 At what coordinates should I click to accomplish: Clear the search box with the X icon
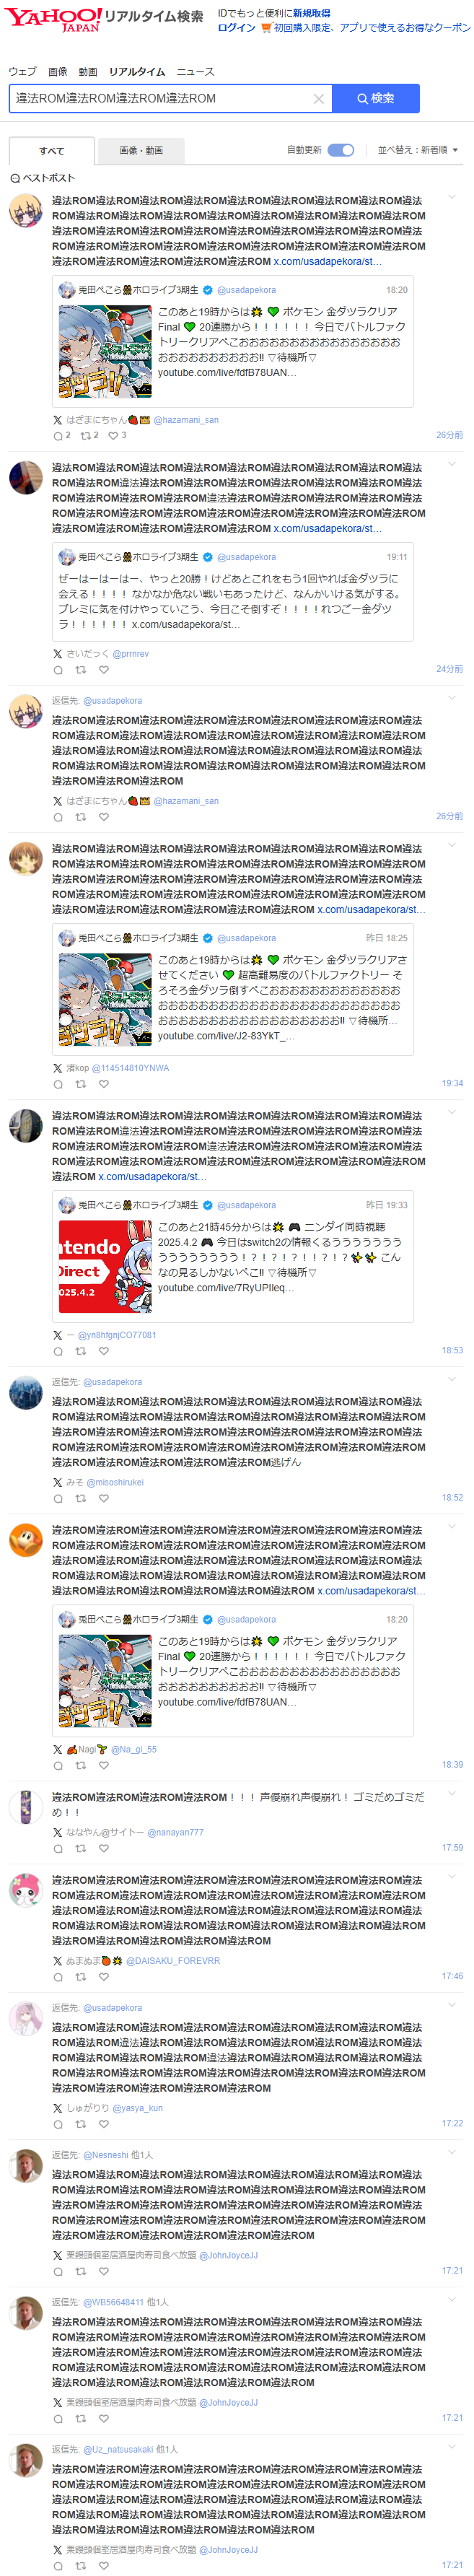(318, 99)
